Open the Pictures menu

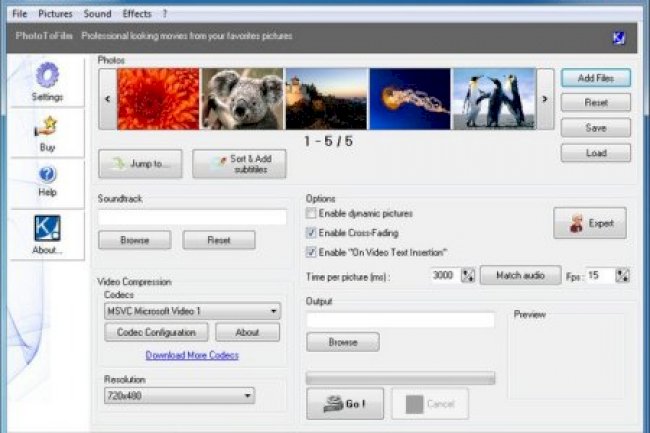coord(55,14)
